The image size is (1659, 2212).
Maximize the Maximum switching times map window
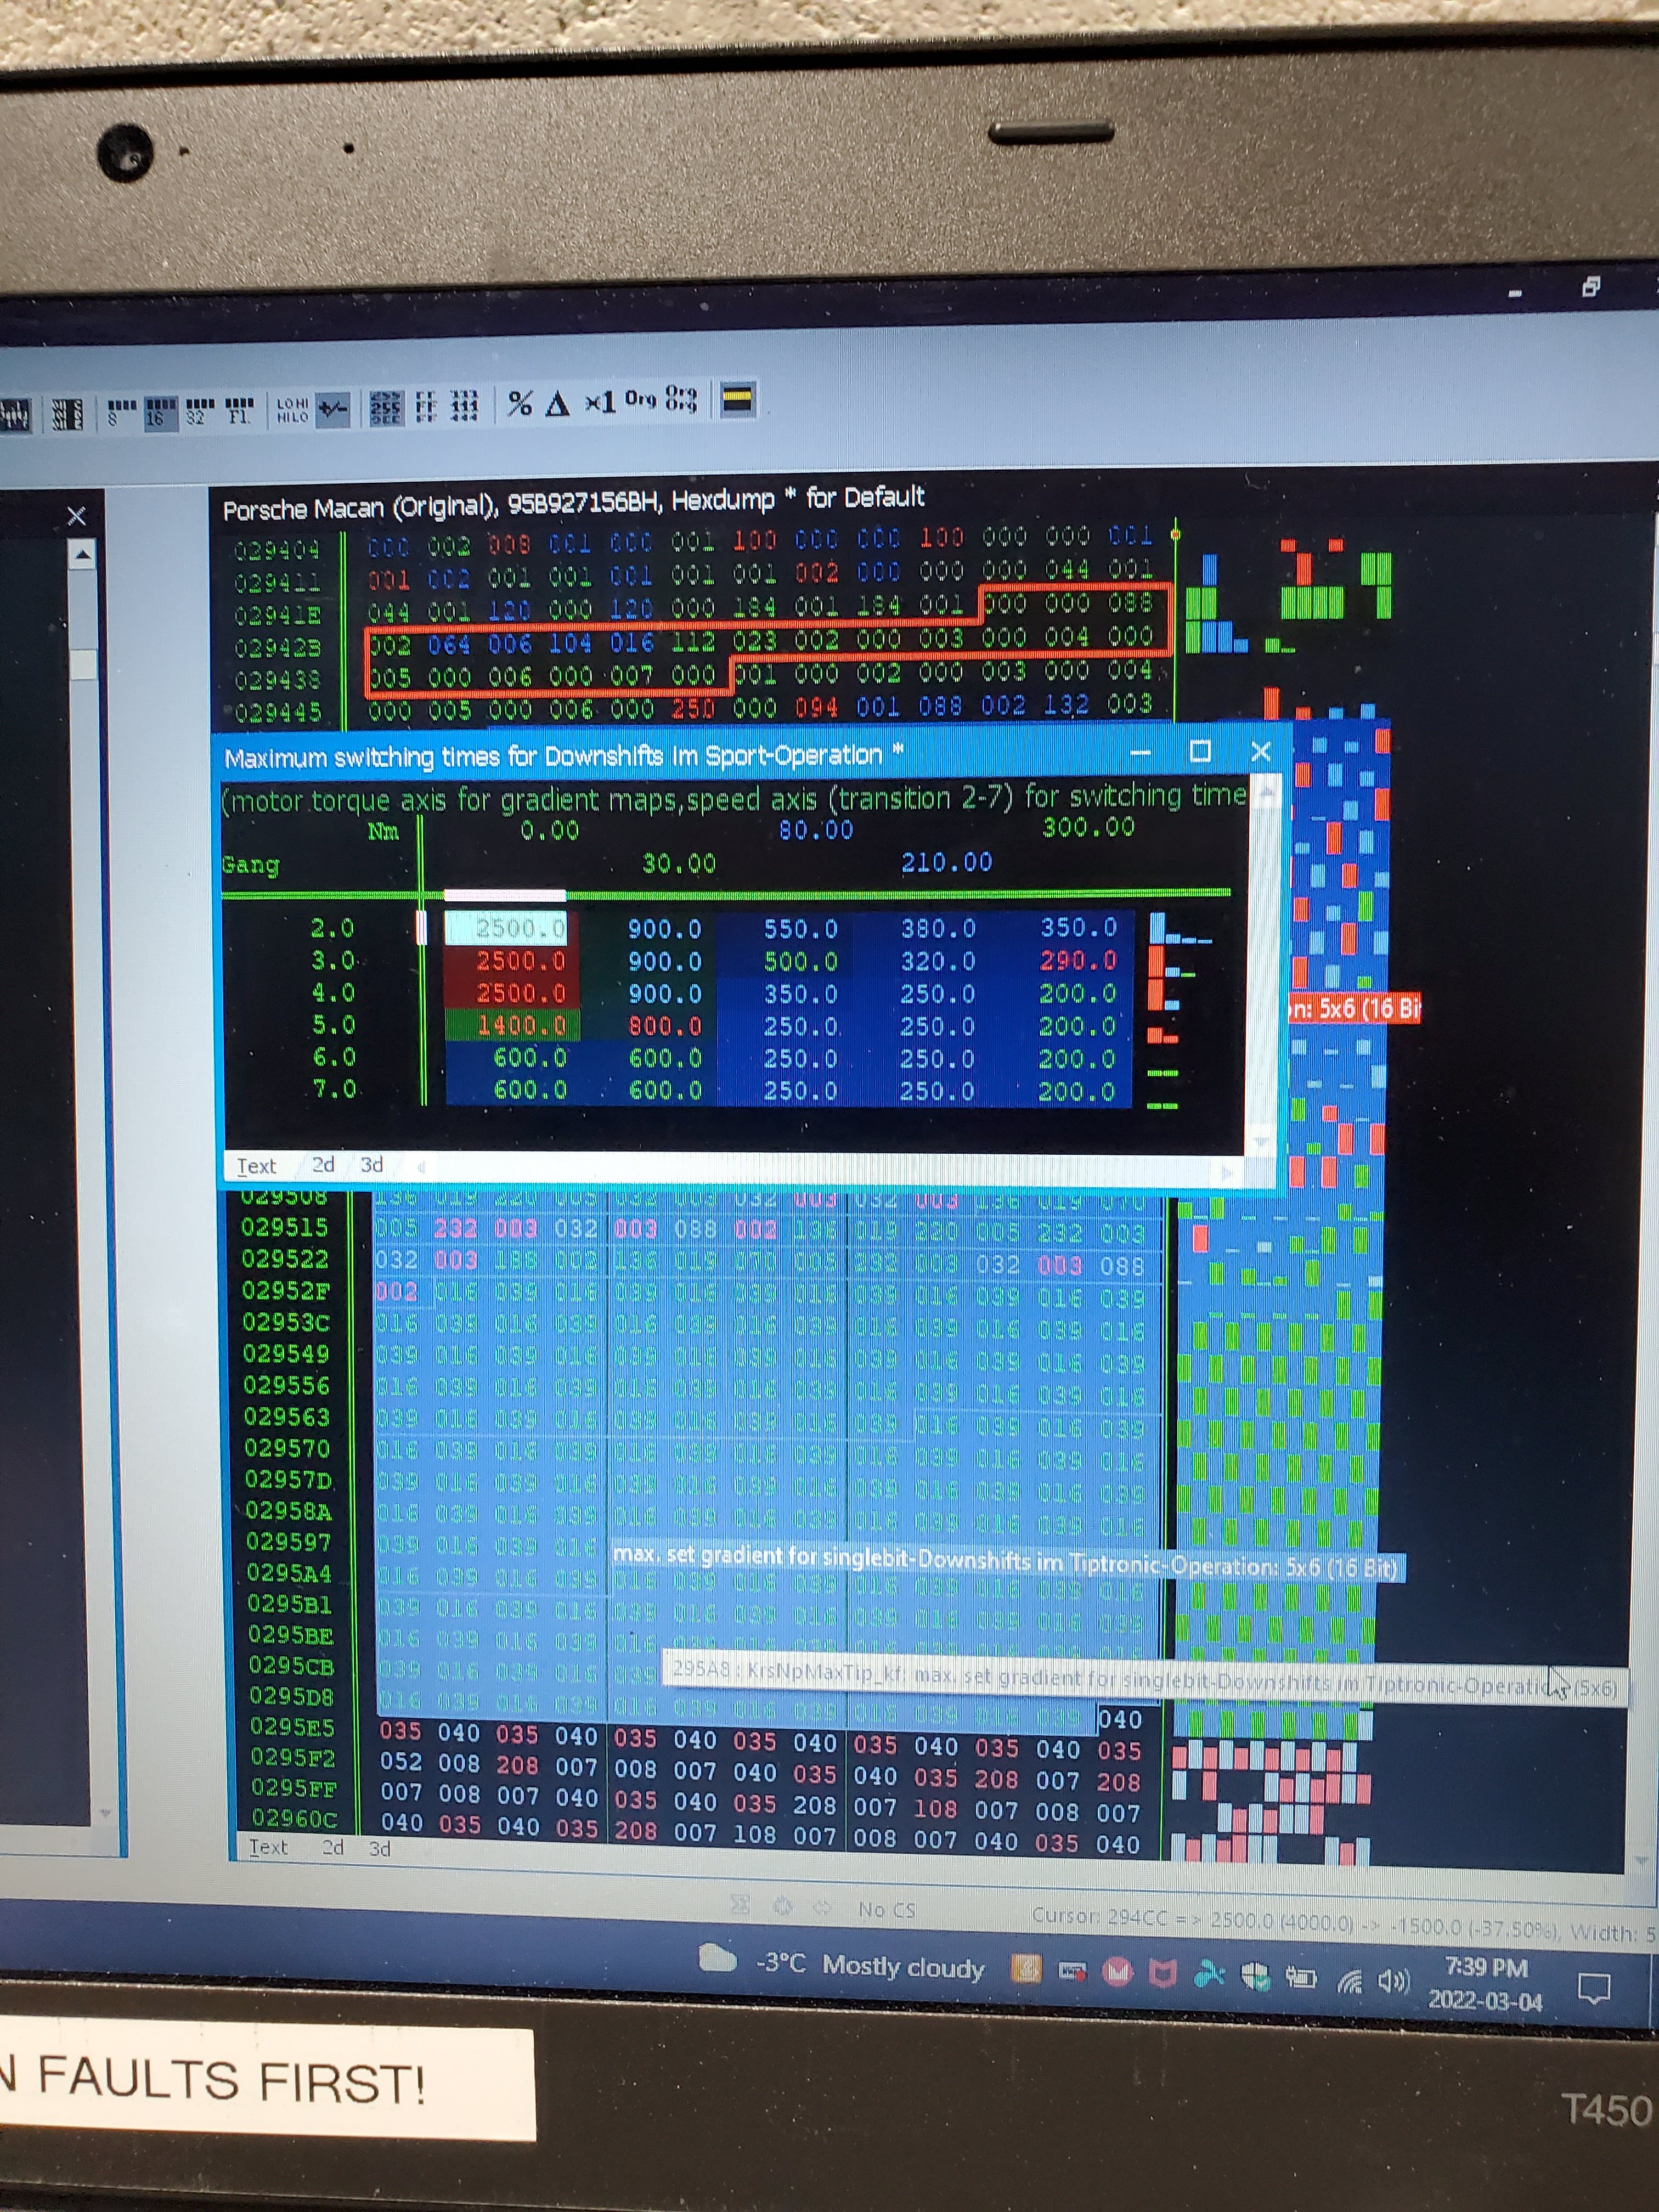1201,751
